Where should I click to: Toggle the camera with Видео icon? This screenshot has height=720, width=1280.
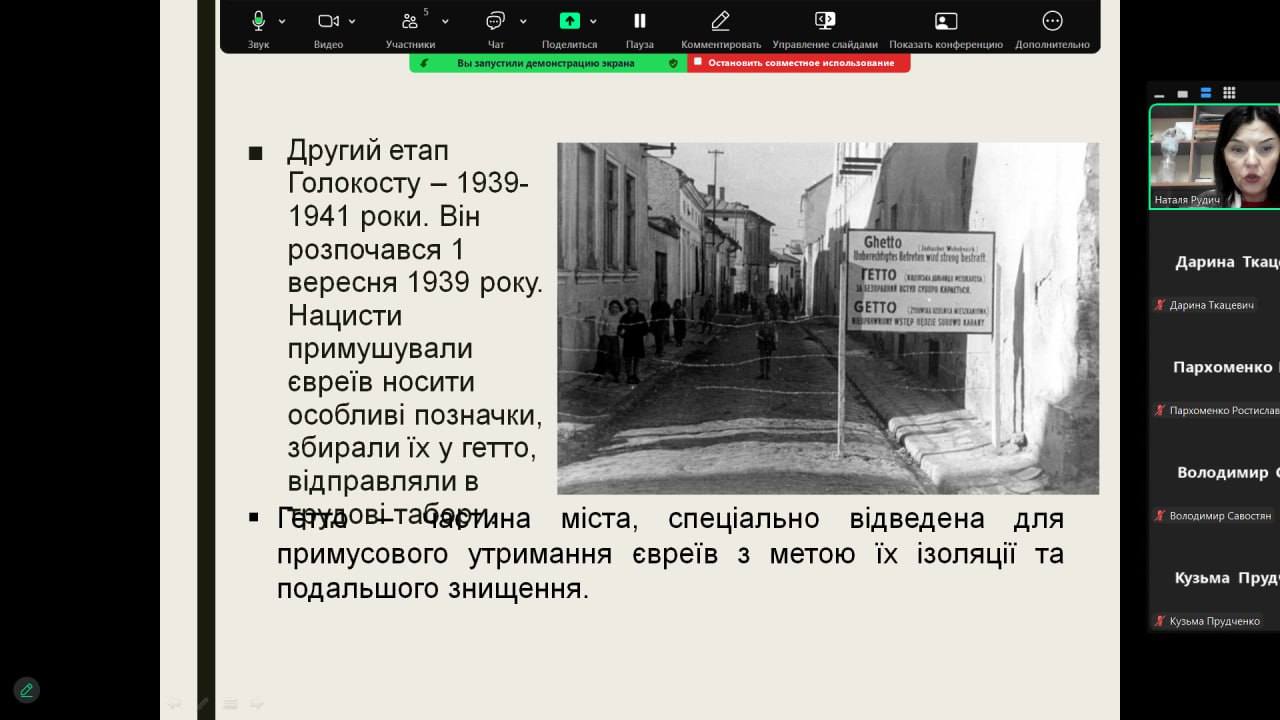tap(328, 21)
